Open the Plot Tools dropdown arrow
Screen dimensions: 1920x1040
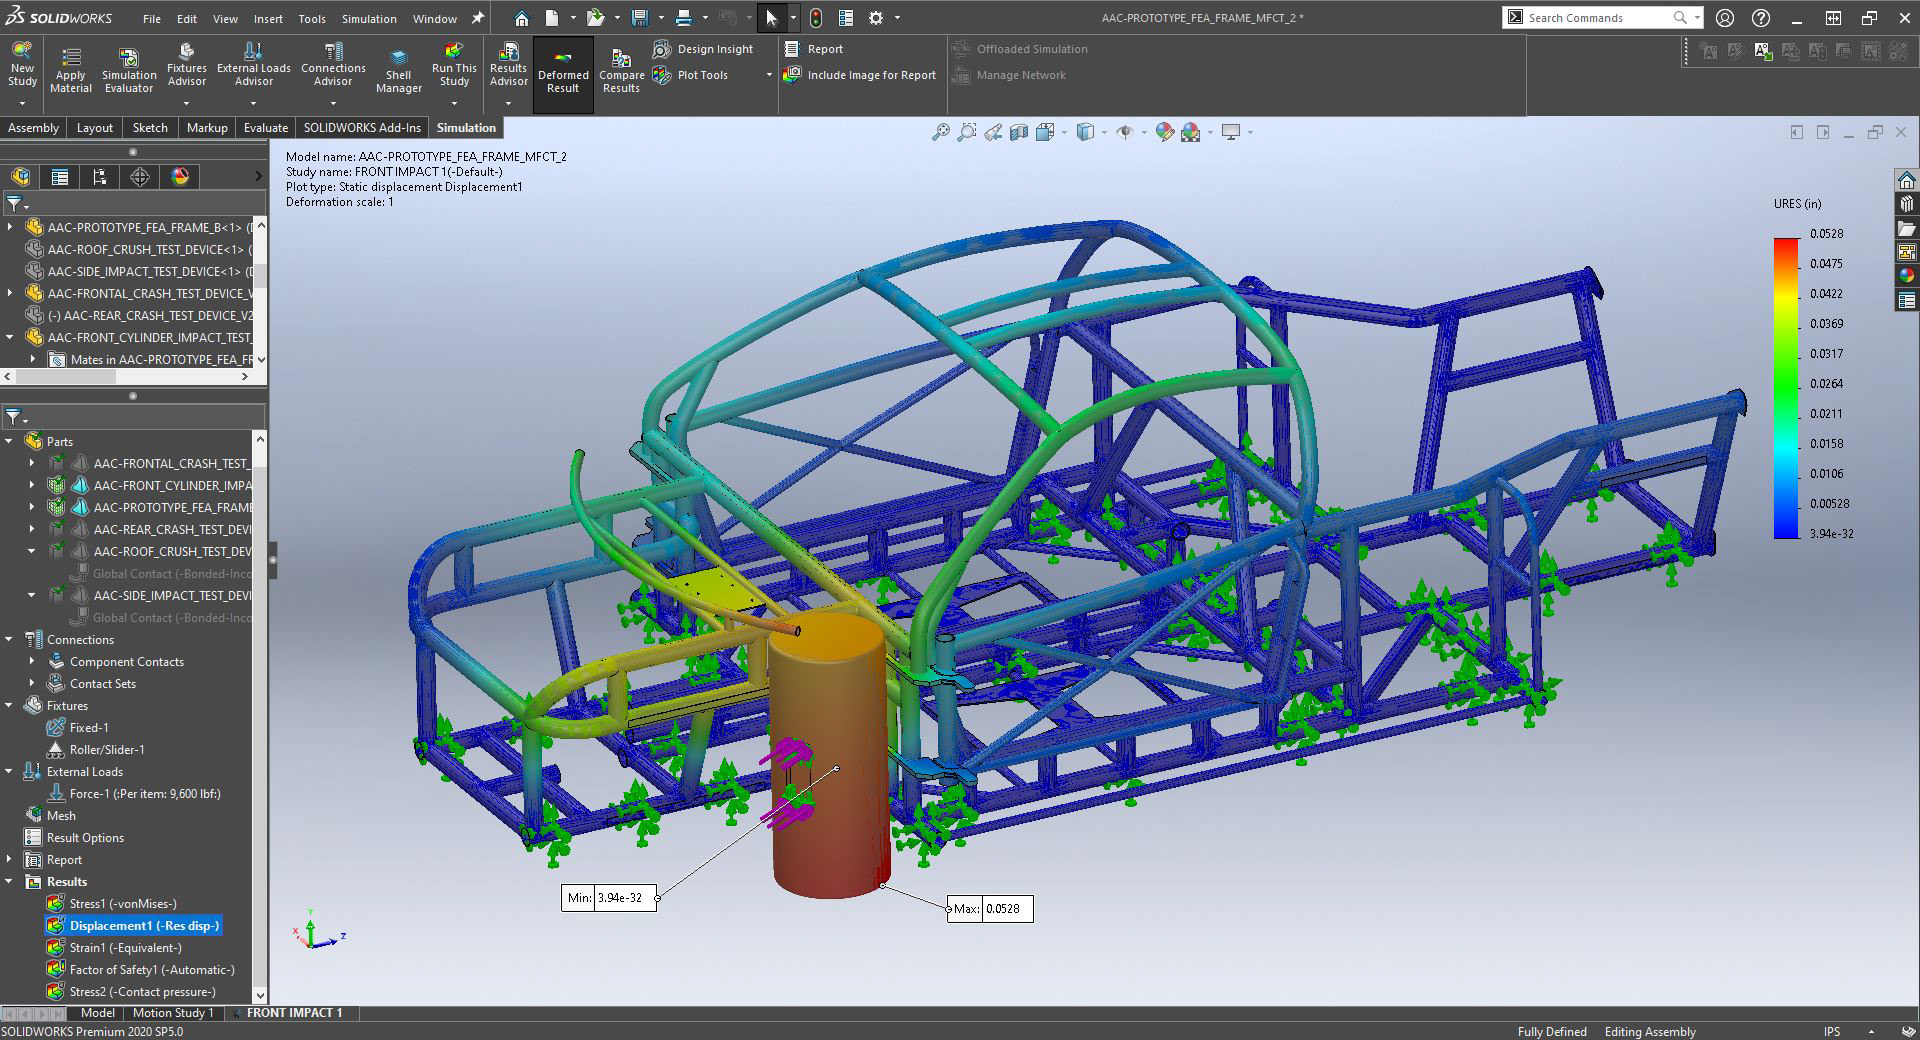(x=769, y=75)
